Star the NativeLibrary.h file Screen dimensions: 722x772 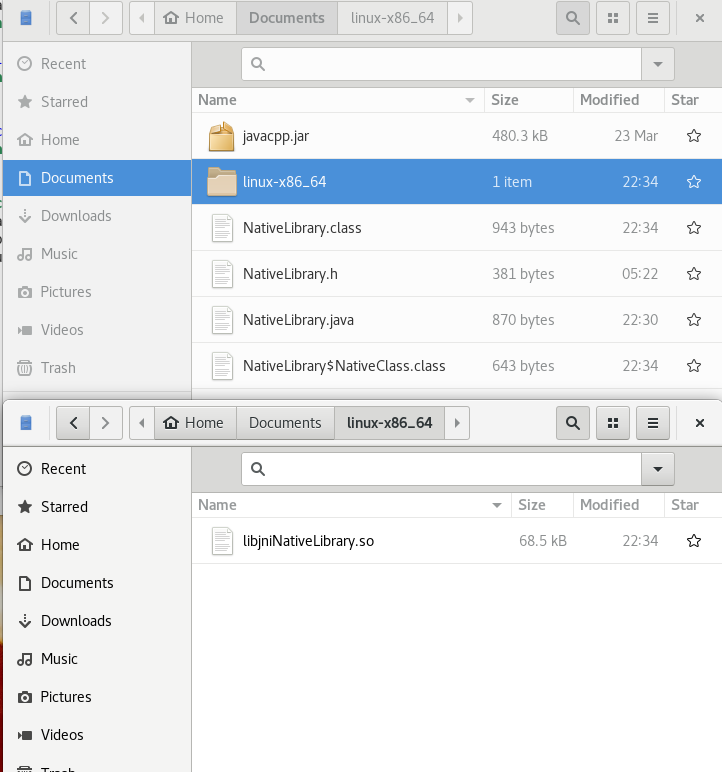pos(693,274)
